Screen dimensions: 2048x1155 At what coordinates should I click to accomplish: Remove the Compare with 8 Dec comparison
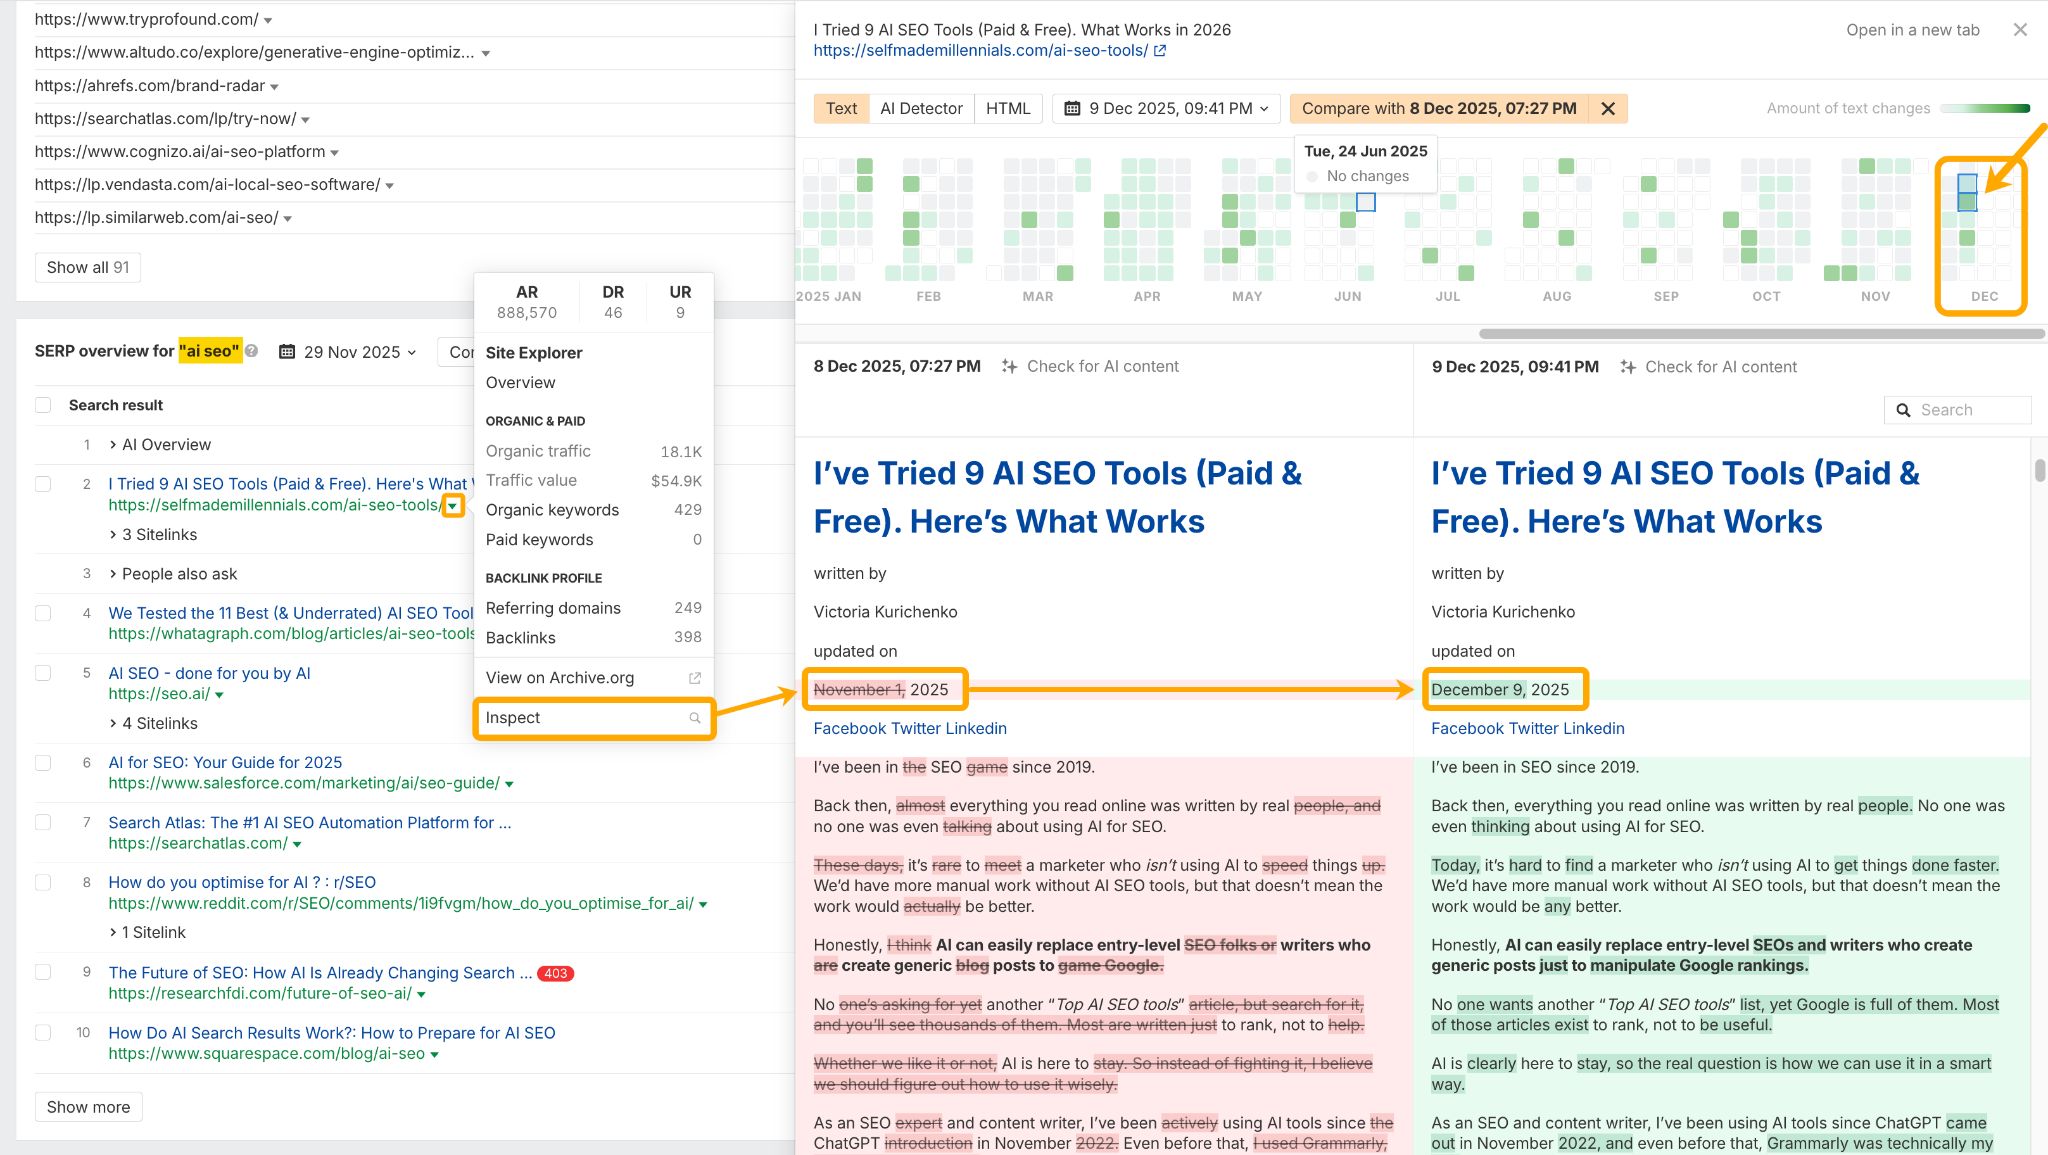click(1608, 108)
